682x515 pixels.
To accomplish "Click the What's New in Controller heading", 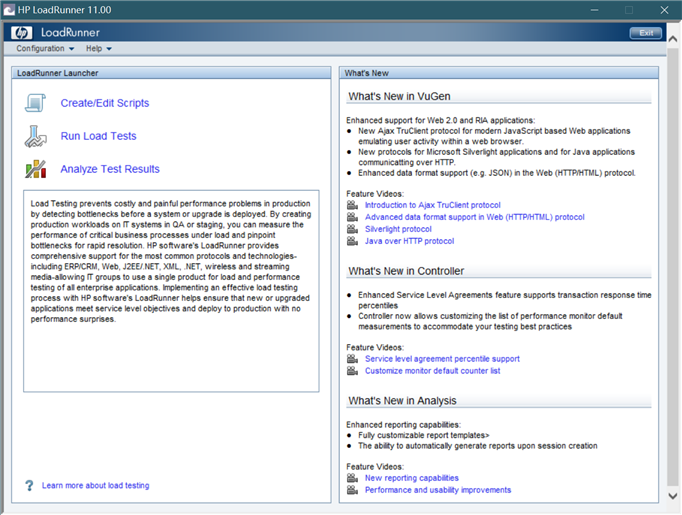I will coord(406,271).
